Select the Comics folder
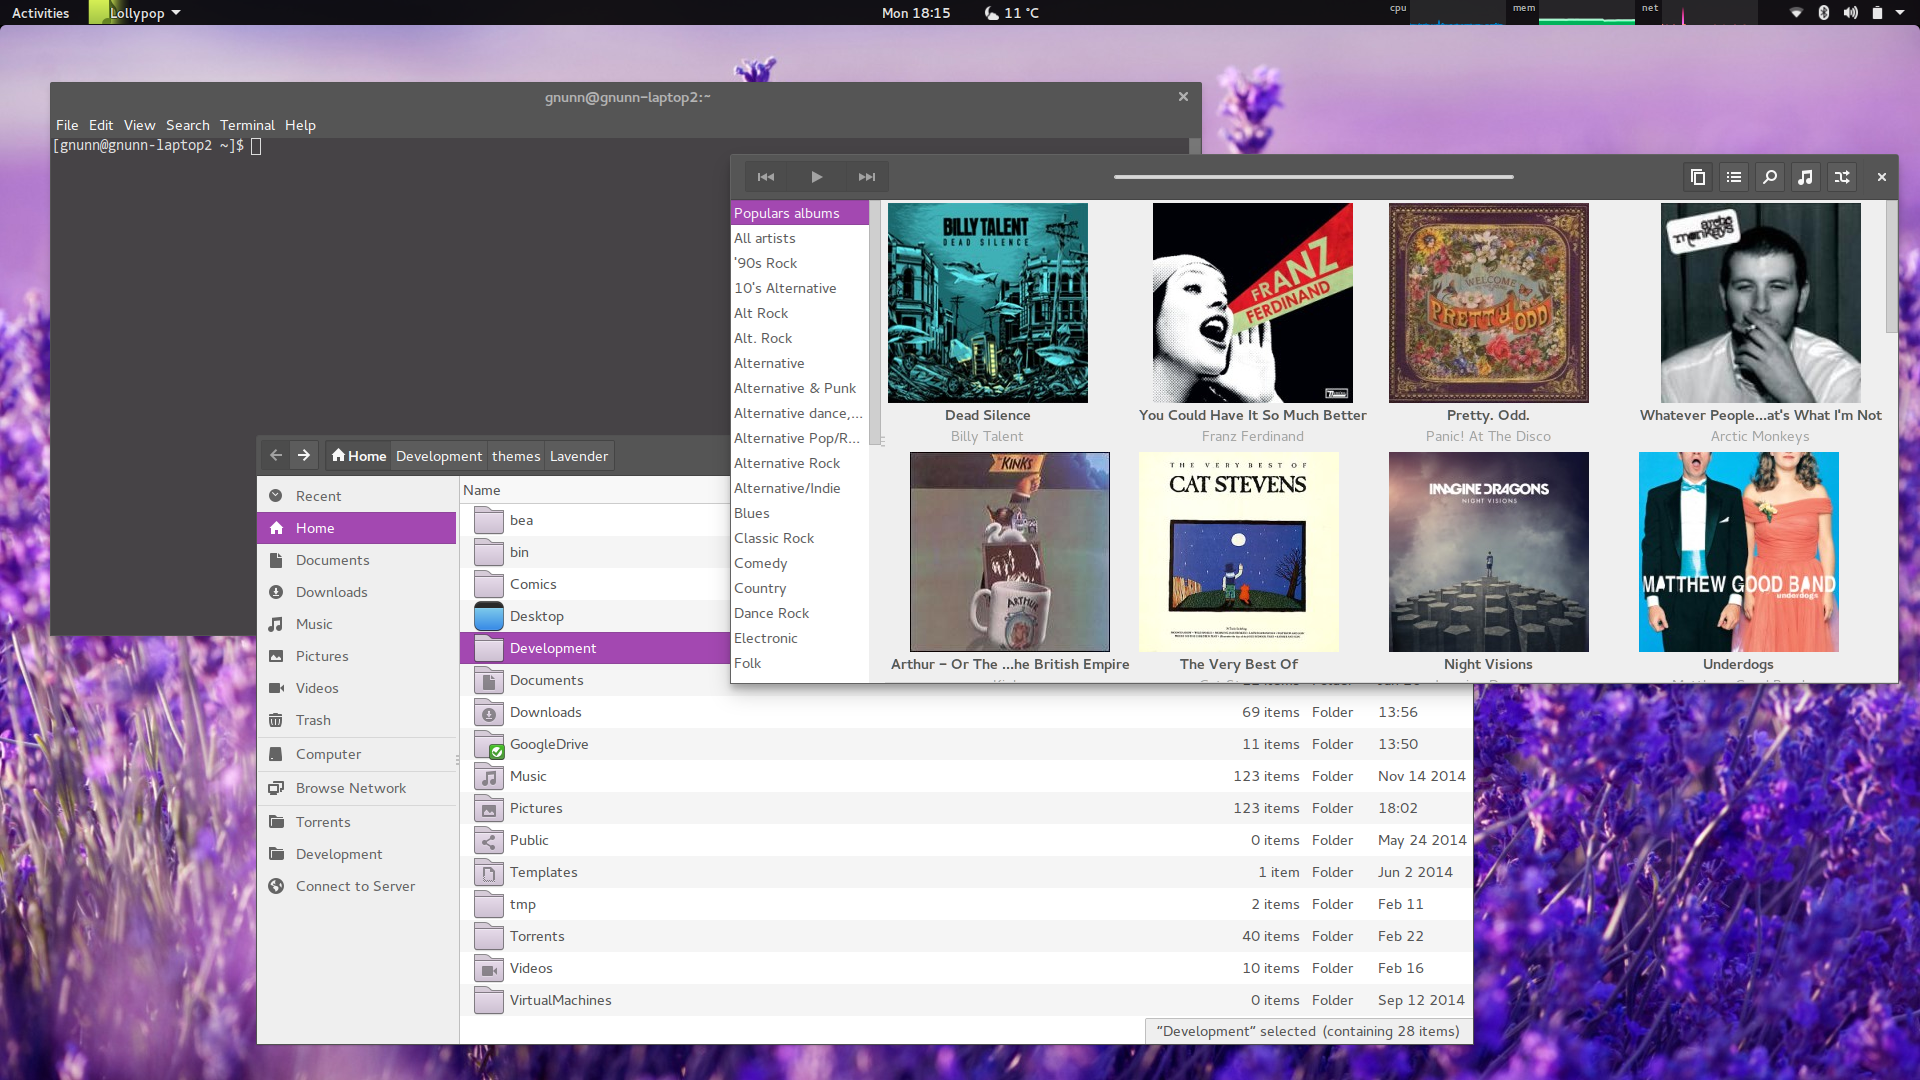 (595, 584)
